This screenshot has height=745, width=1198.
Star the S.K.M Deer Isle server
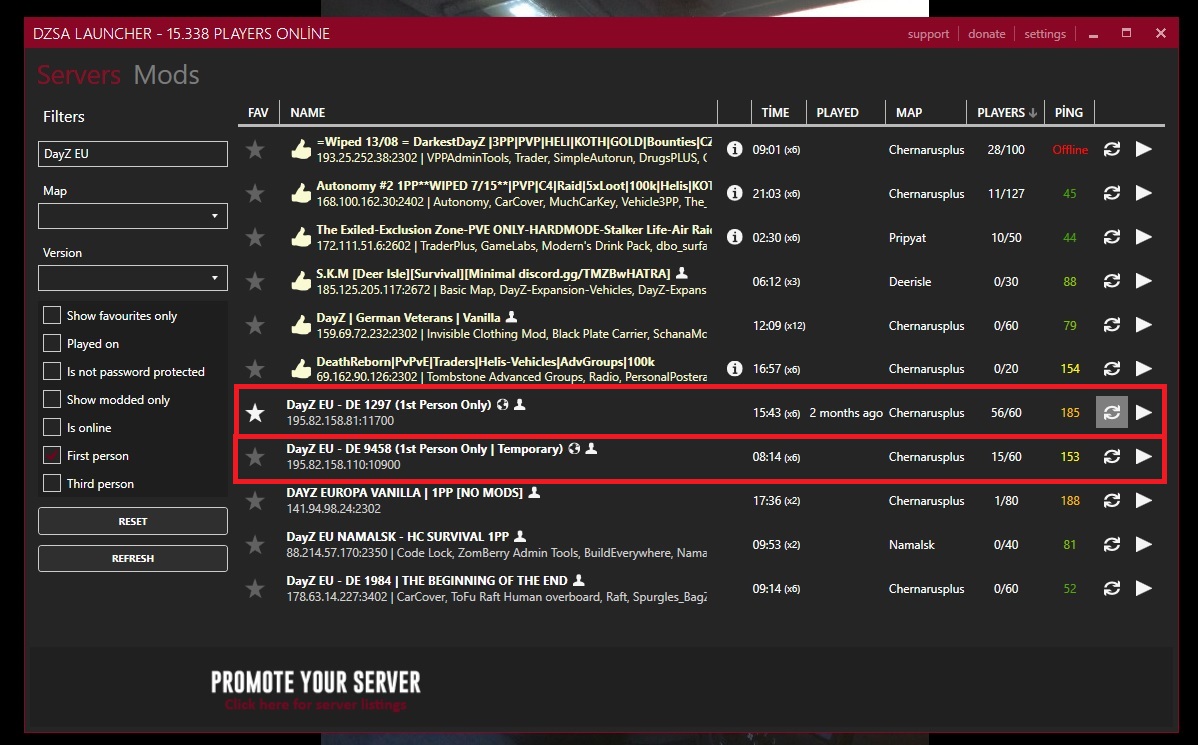[255, 282]
